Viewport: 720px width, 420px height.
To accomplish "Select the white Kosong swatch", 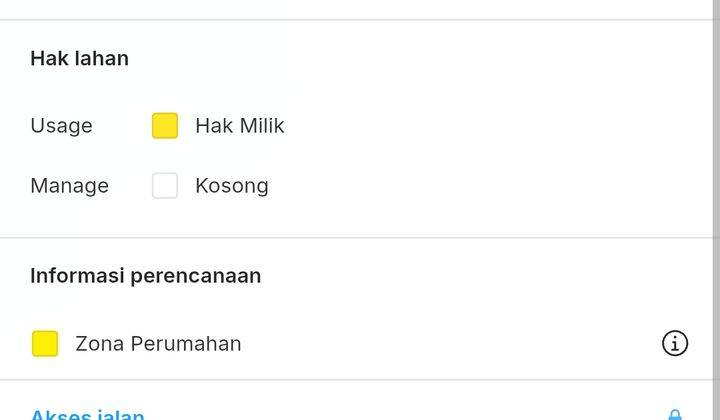I will (x=165, y=185).
